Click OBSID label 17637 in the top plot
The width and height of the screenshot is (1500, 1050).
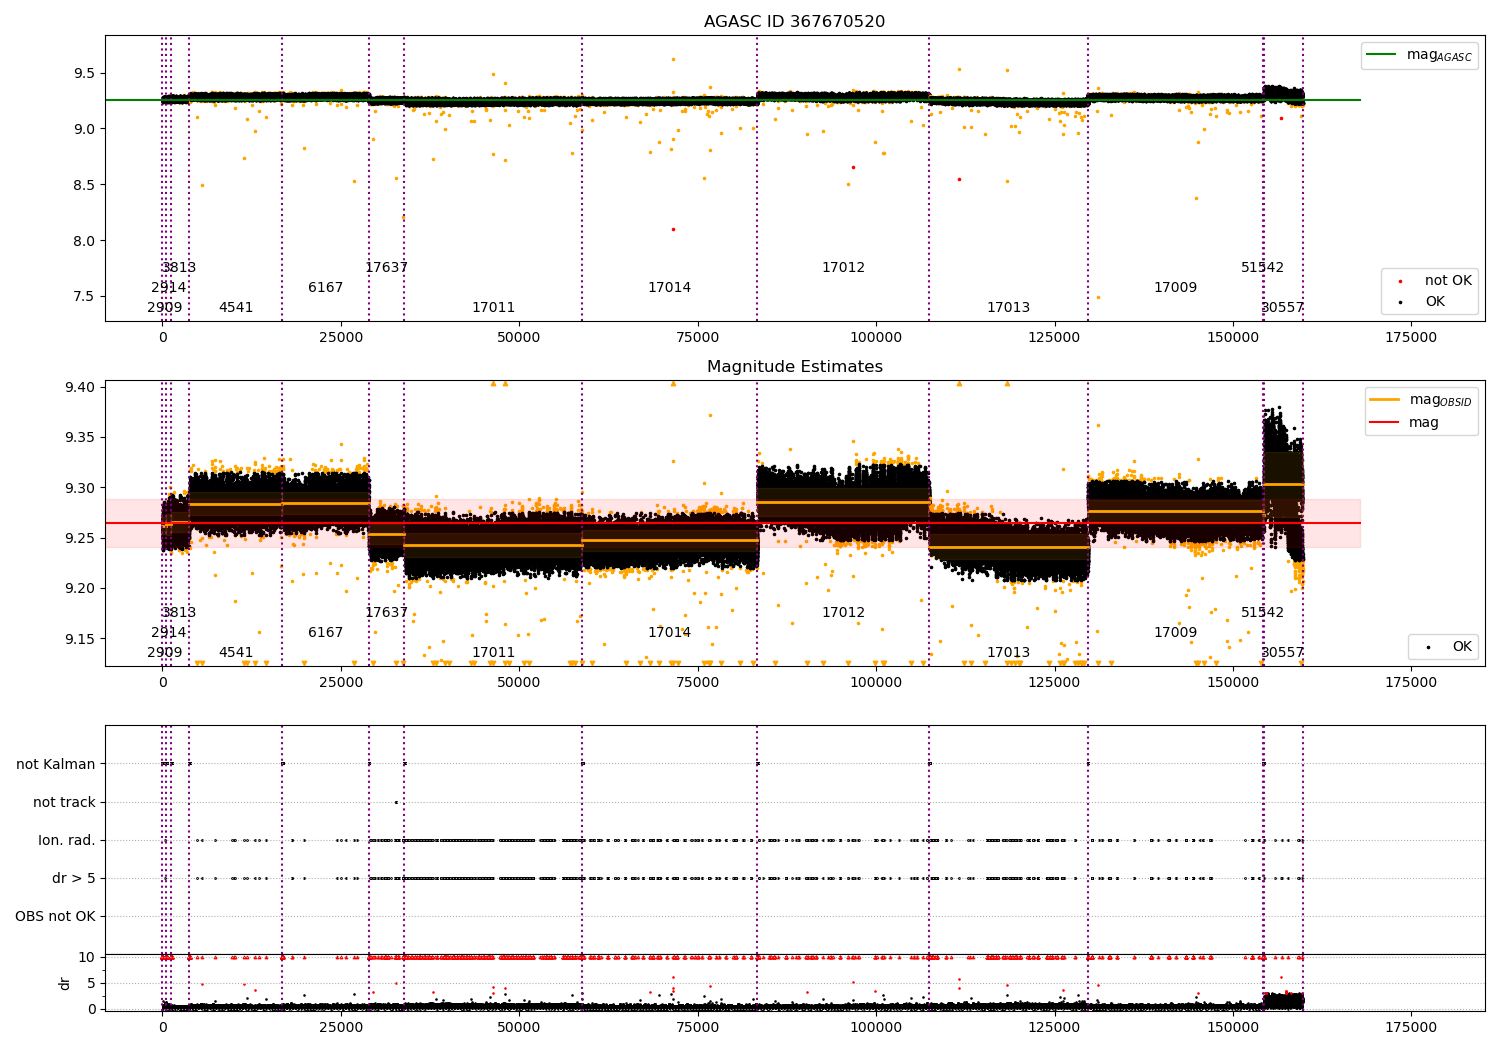387,268
